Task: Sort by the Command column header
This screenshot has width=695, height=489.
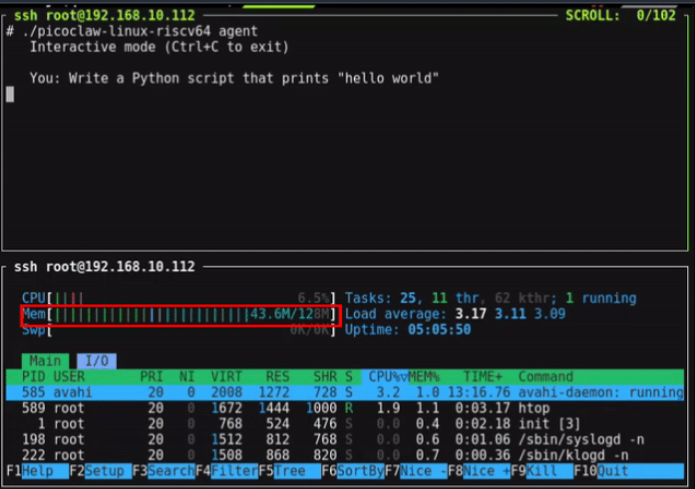Action: point(546,377)
